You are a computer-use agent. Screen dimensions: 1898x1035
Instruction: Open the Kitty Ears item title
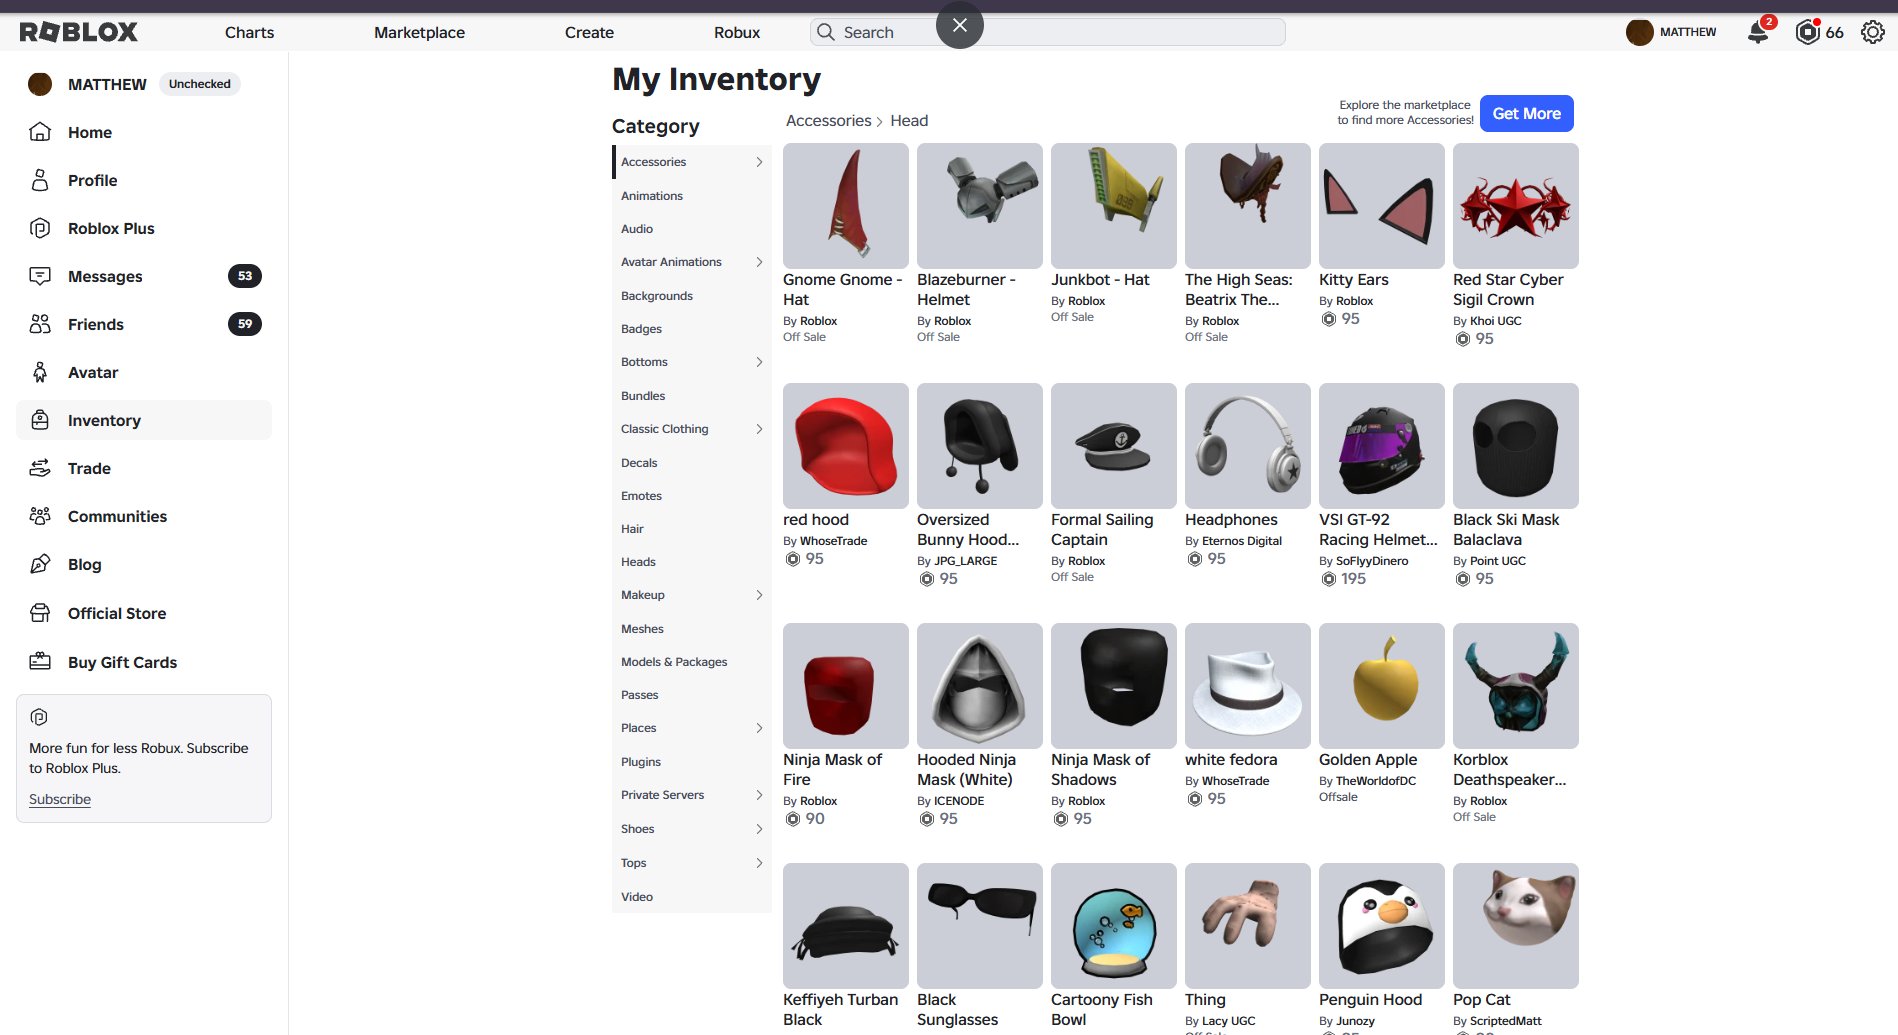[1353, 280]
